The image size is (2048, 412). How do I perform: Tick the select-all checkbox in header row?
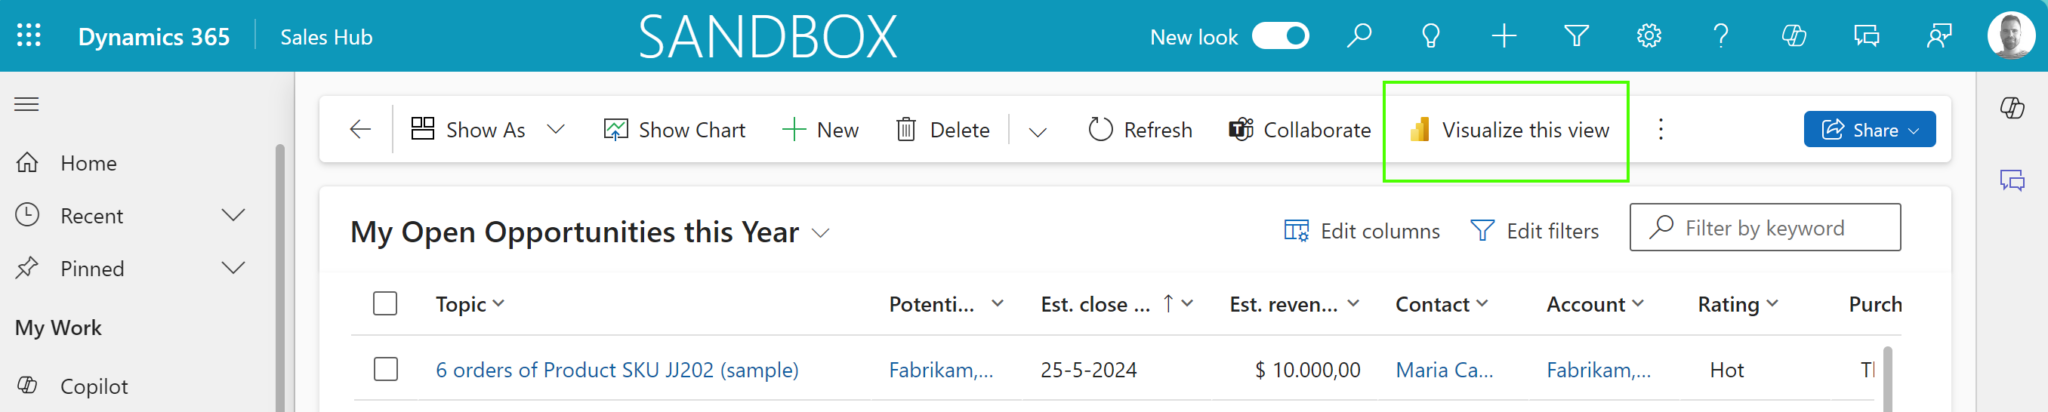pyautogui.click(x=385, y=304)
